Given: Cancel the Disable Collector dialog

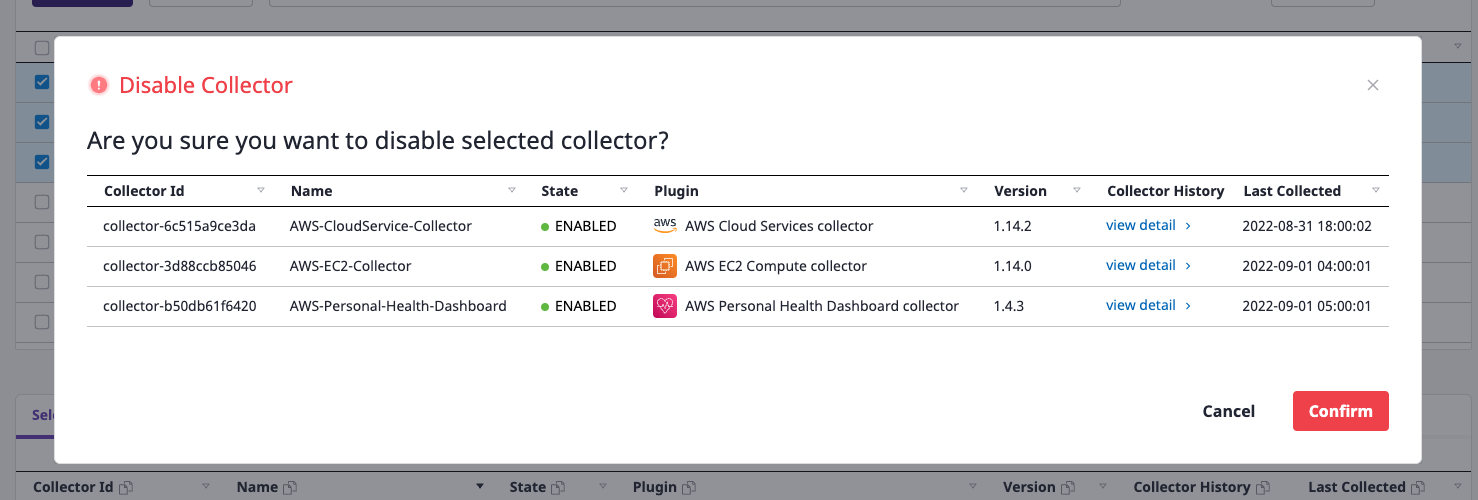Looking at the screenshot, I should (x=1229, y=411).
